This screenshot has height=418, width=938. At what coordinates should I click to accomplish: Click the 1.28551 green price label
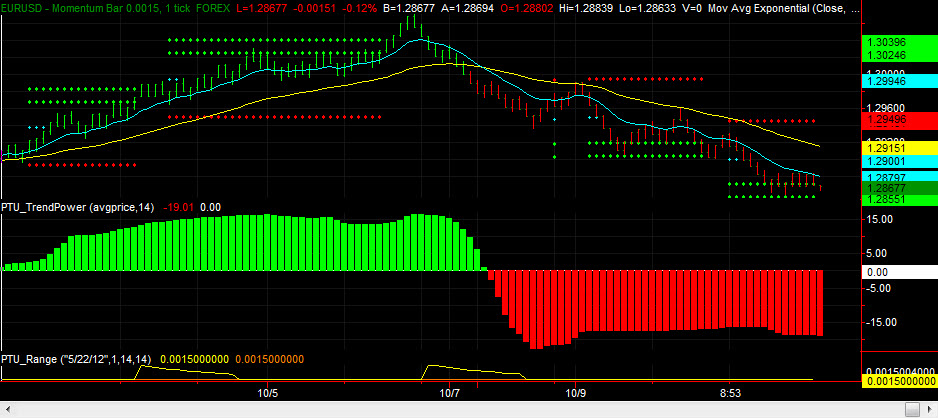(x=899, y=200)
